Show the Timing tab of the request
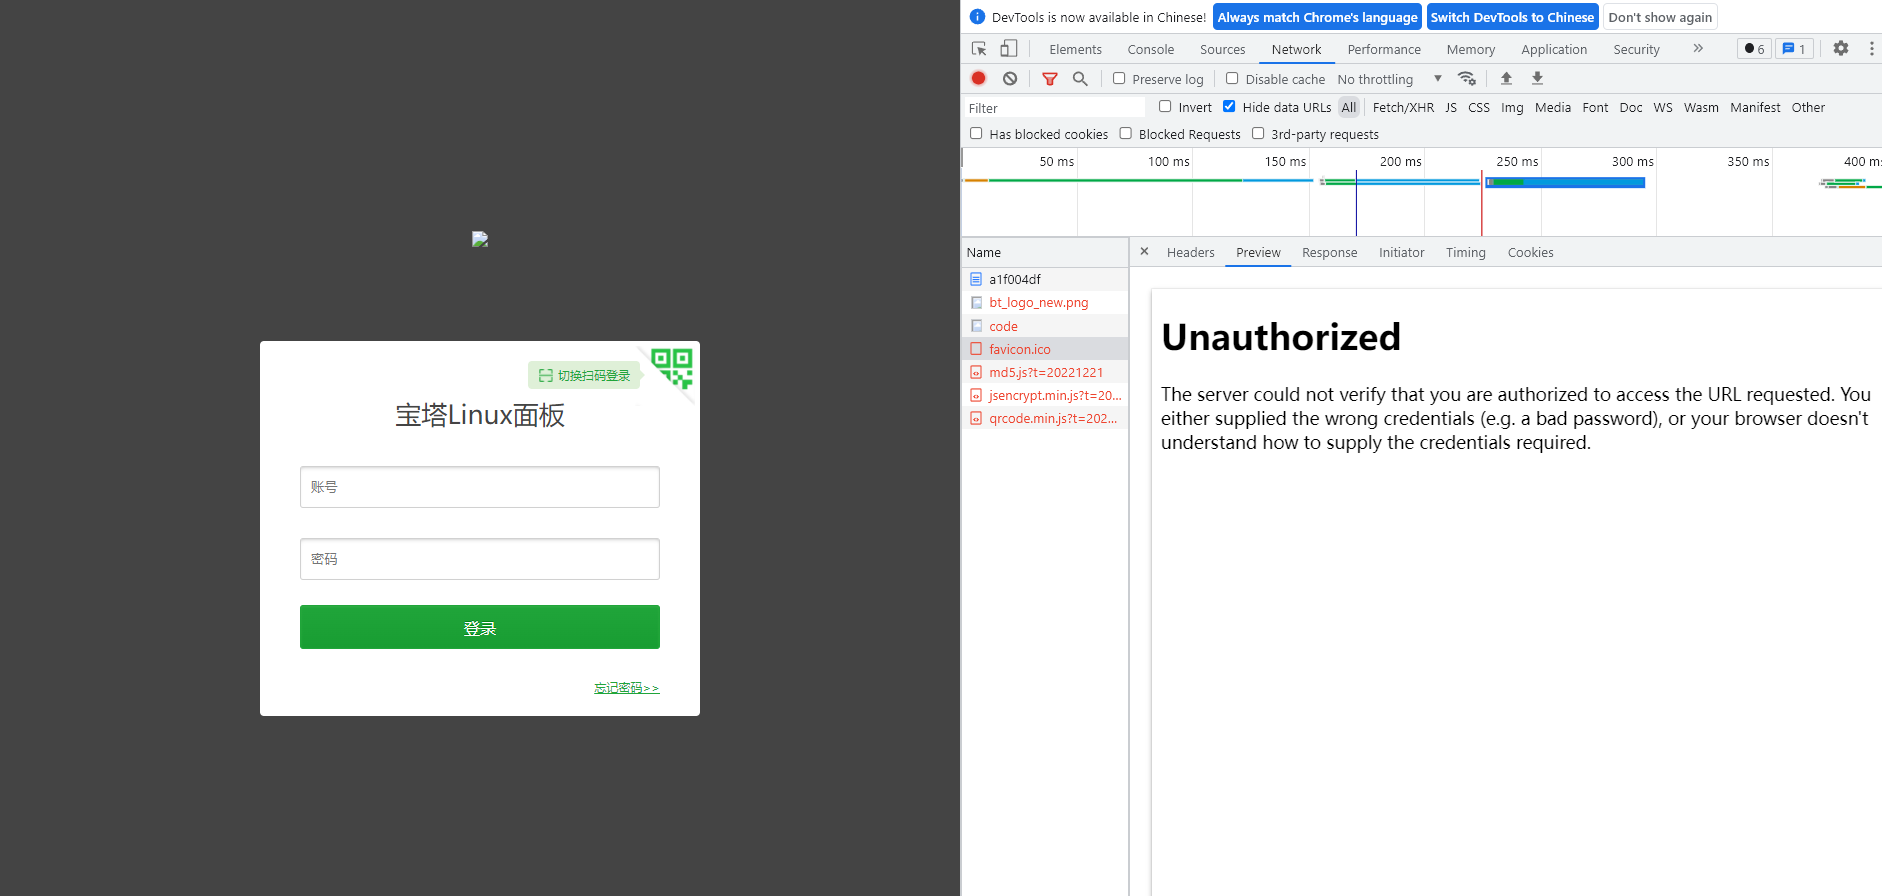Viewport: 1882px width, 896px height. 1466,252
